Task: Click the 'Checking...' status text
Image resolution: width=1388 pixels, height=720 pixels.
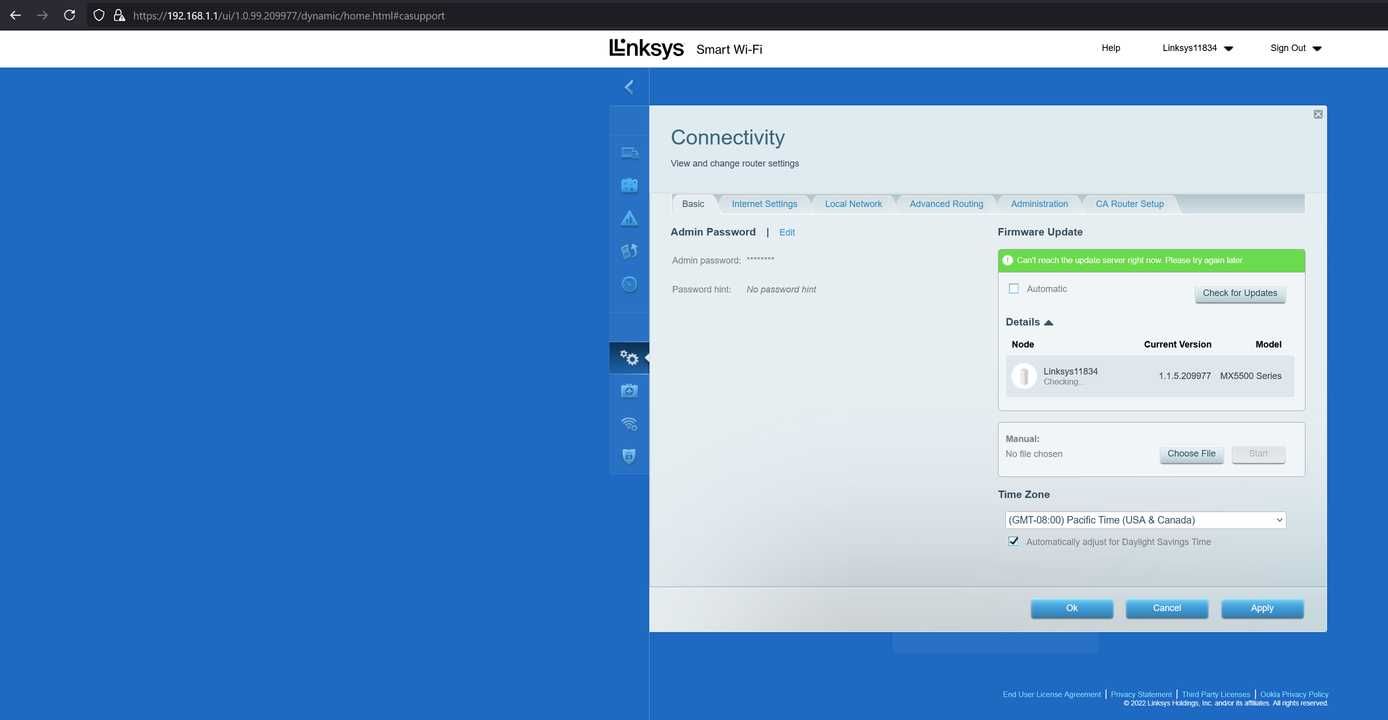Action: 1063,382
